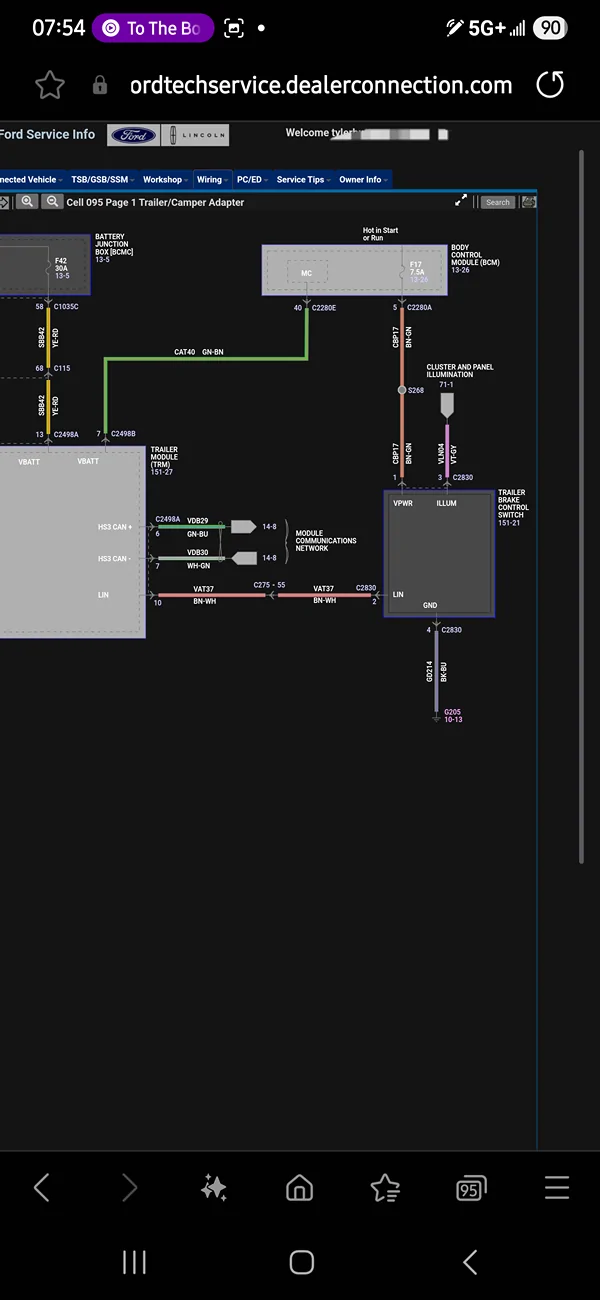Open the browser AI sparkle icon
The image size is (600, 1300).
[213, 1187]
